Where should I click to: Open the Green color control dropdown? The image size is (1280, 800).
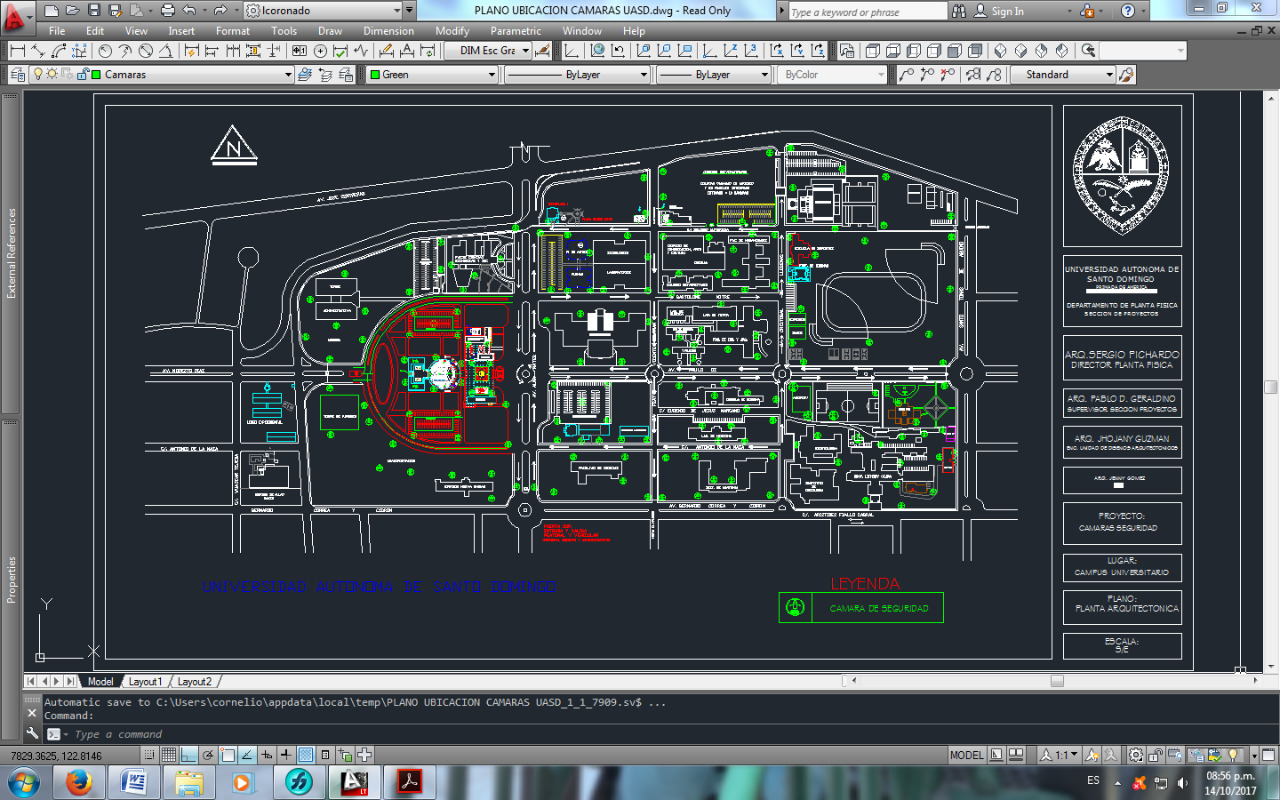coord(491,75)
